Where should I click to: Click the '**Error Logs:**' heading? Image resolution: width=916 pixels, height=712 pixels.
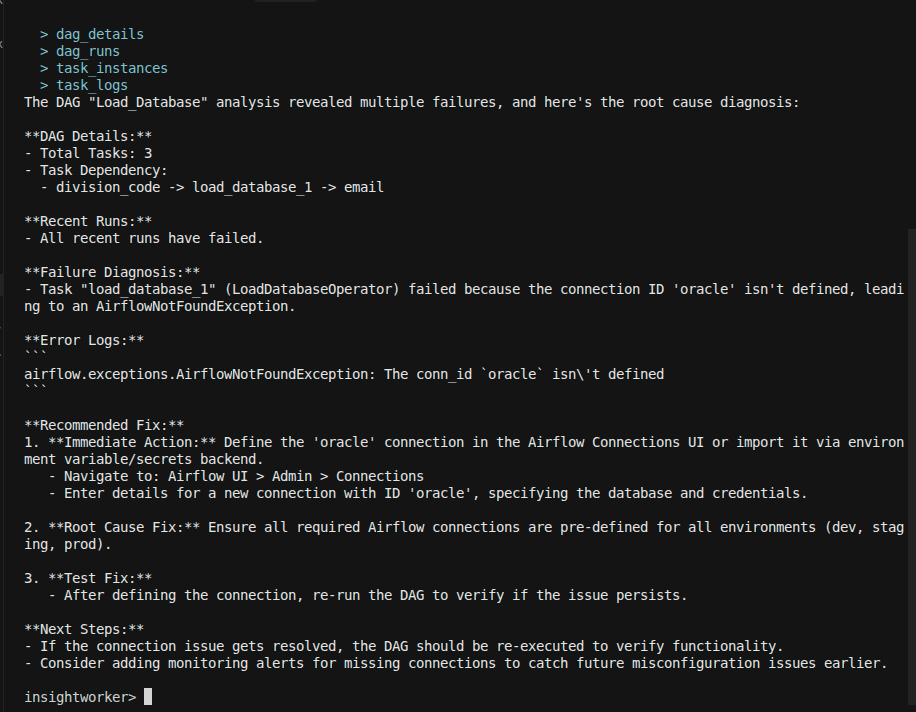(84, 340)
